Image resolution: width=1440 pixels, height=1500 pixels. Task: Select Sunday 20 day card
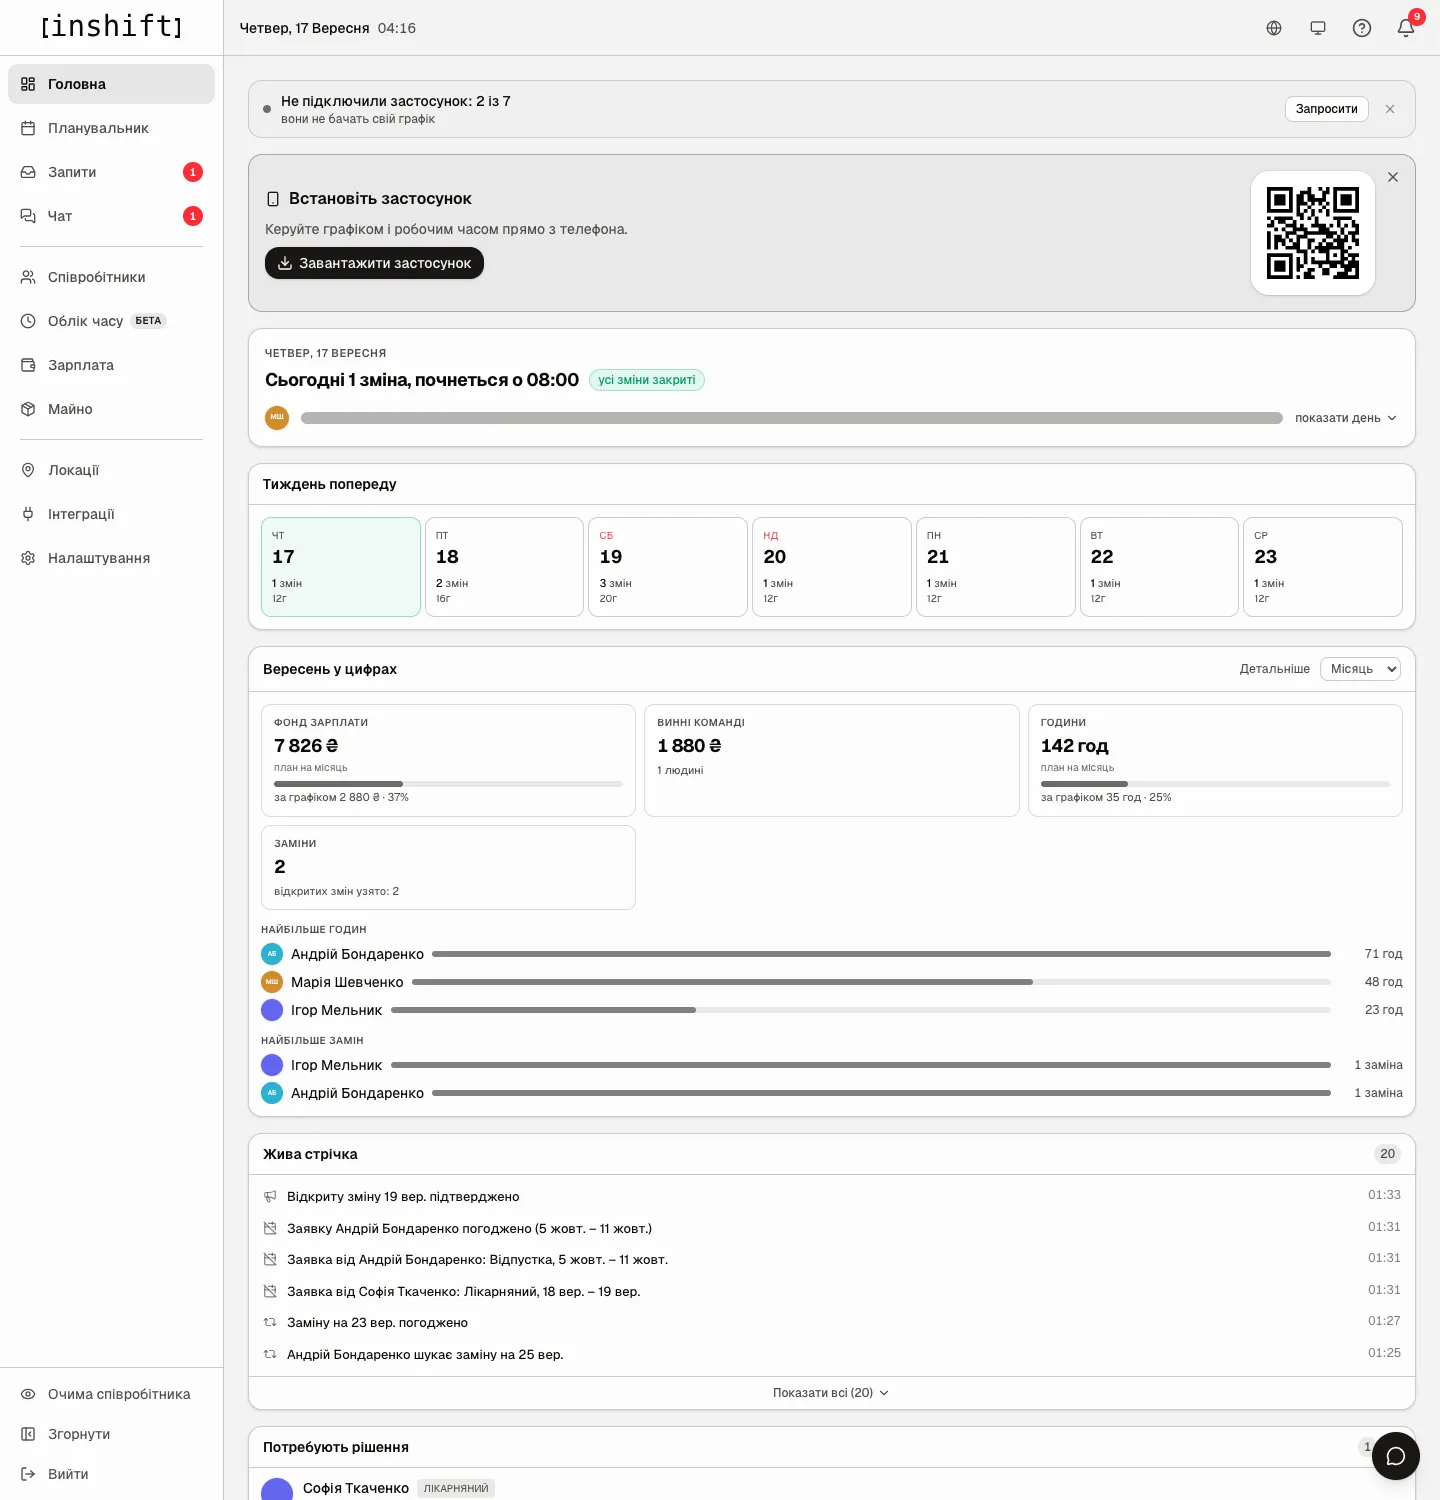(832, 567)
